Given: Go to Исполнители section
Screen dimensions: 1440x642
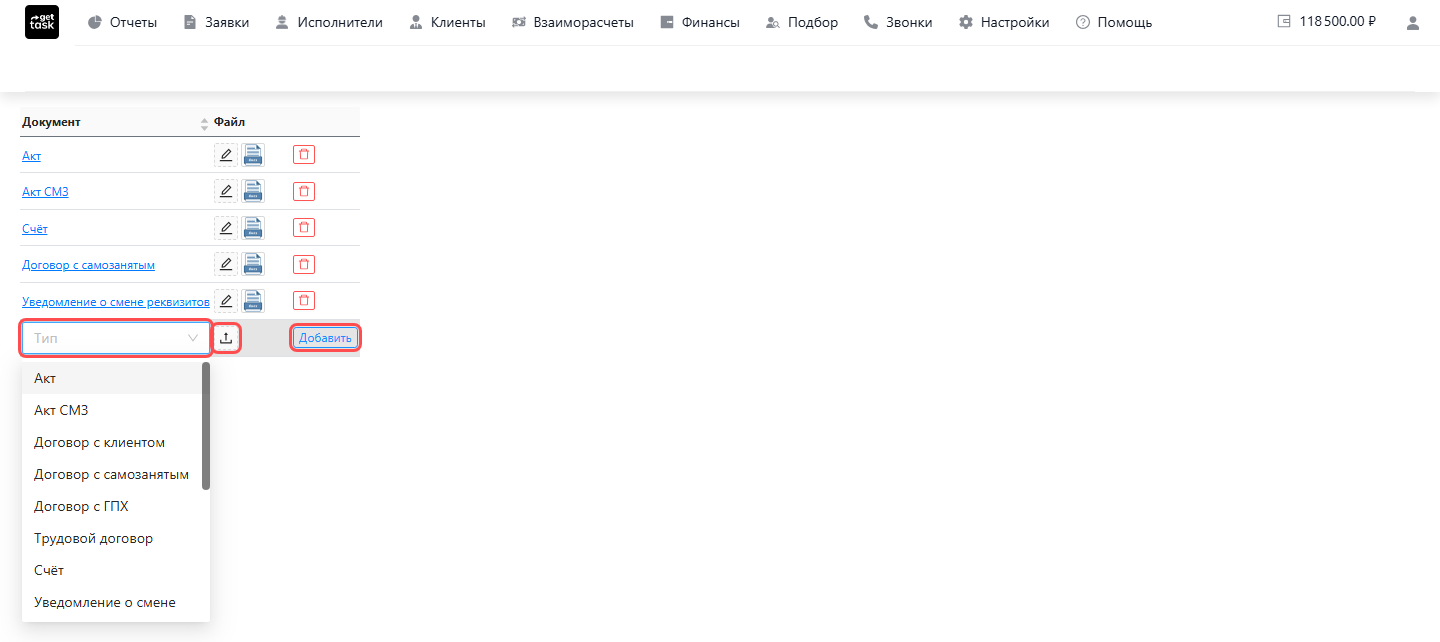Looking at the screenshot, I should 329,22.
